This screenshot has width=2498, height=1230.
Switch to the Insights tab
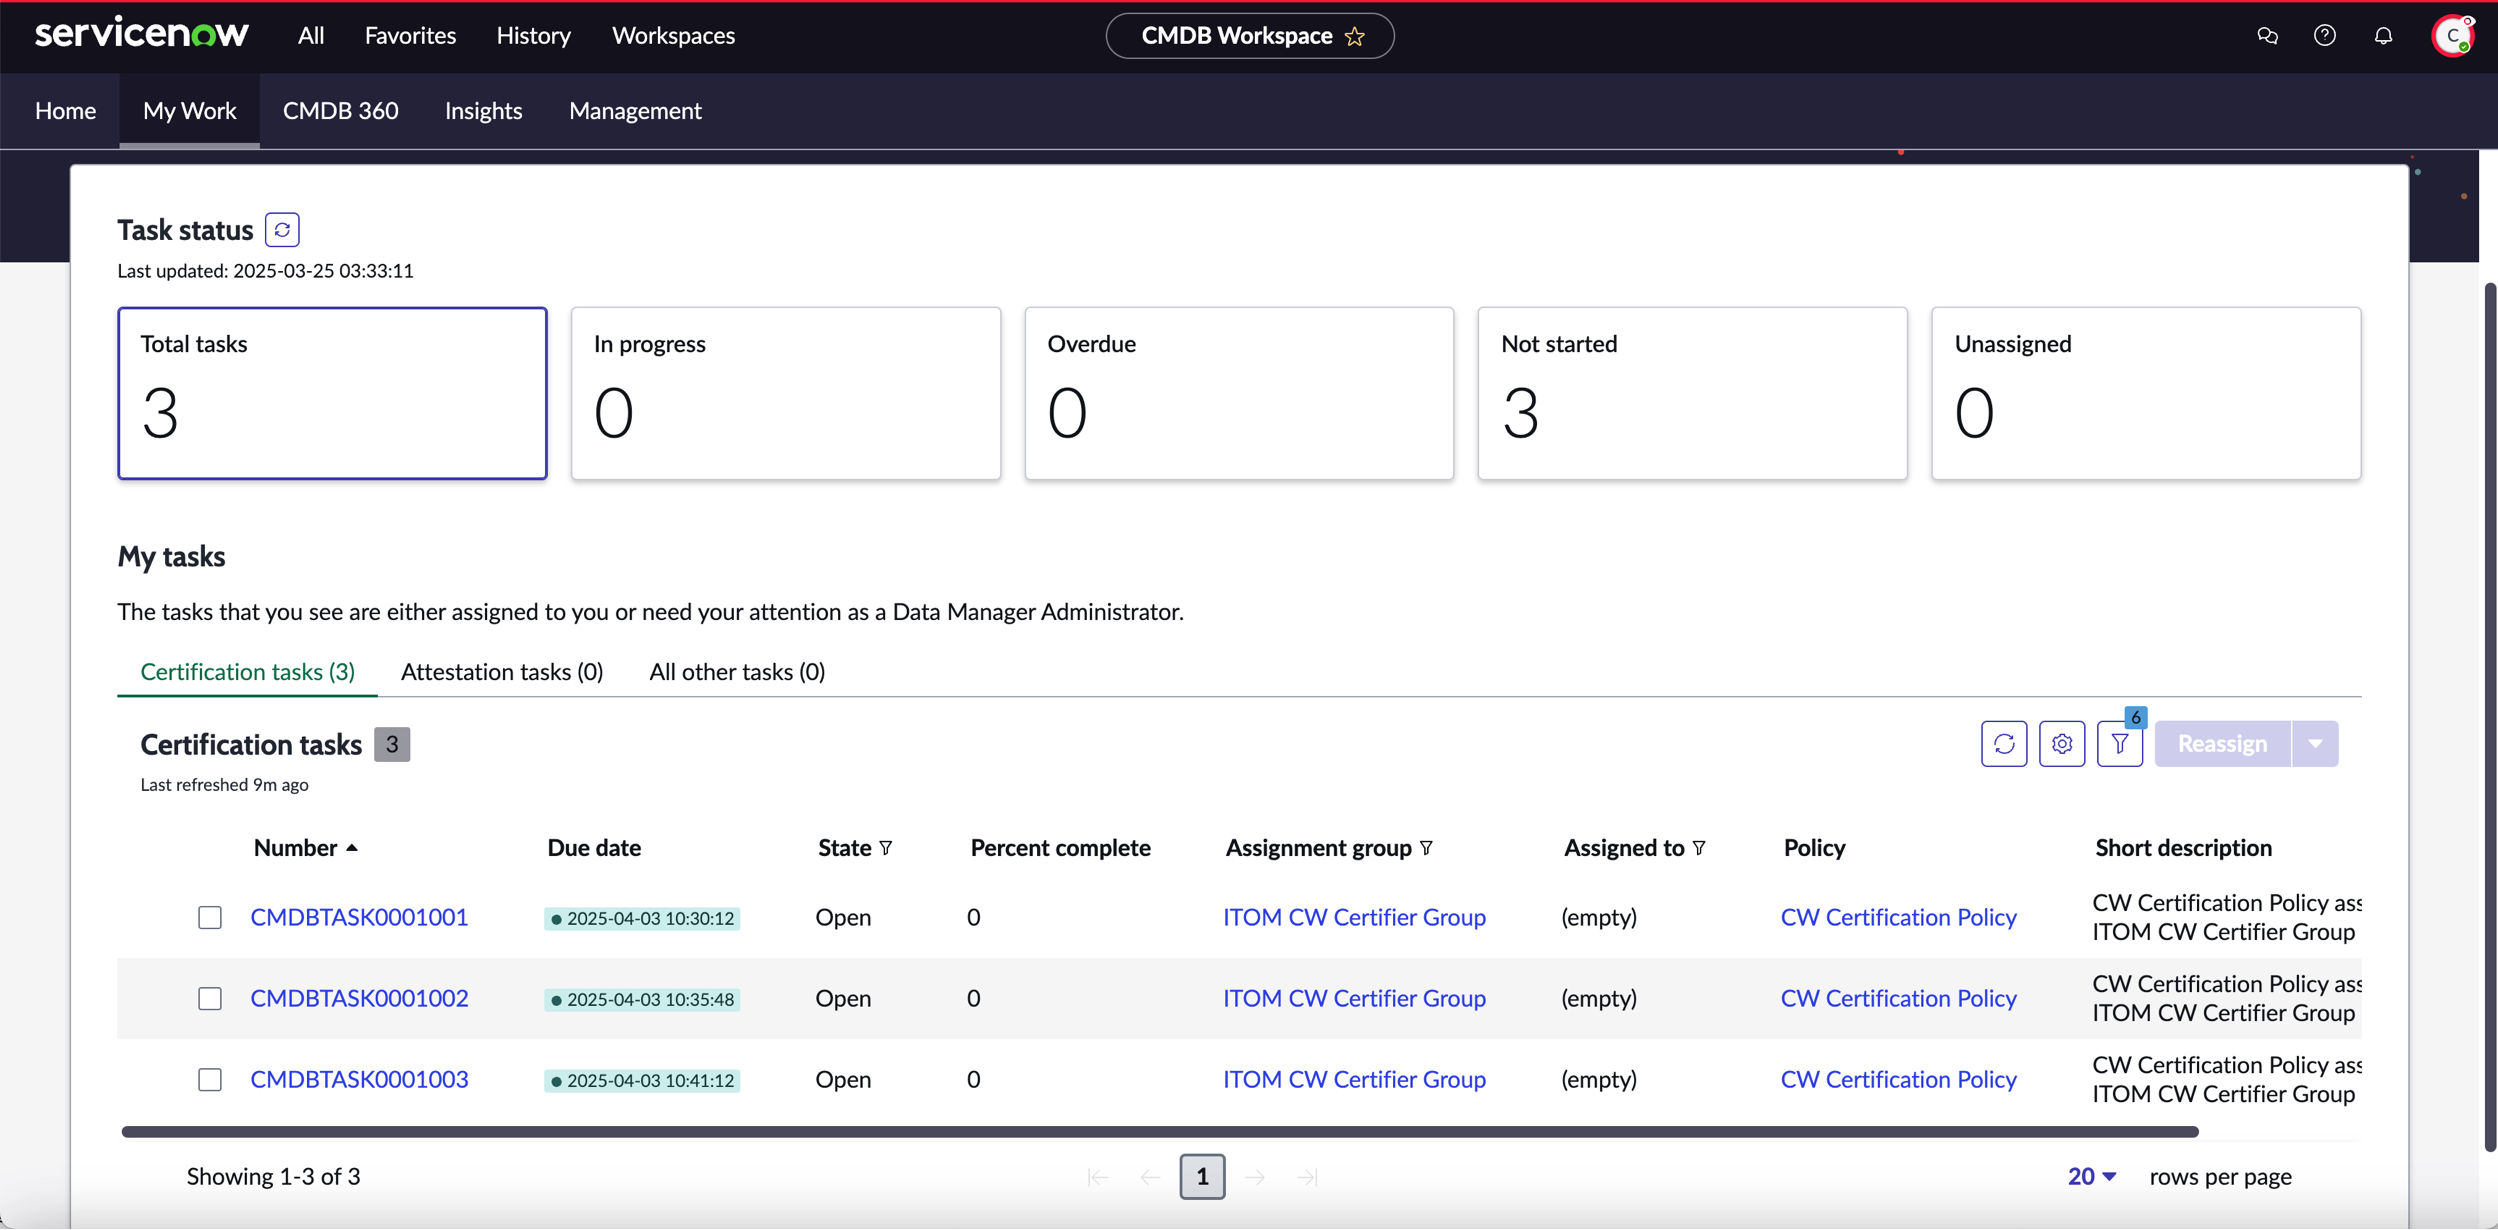click(484, 111)
